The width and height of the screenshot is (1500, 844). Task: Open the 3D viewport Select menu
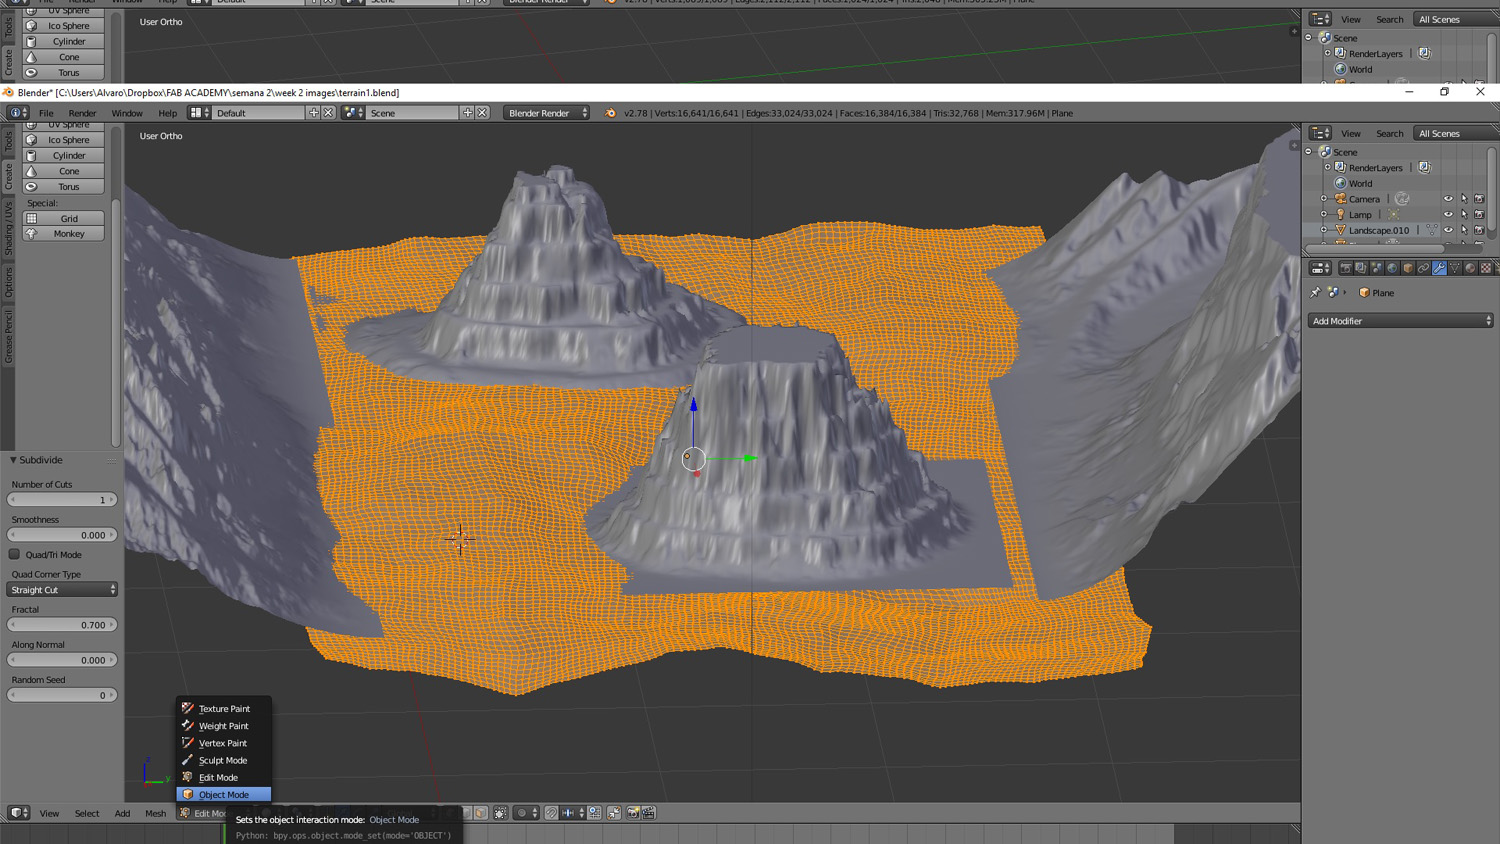click(87, 814)
